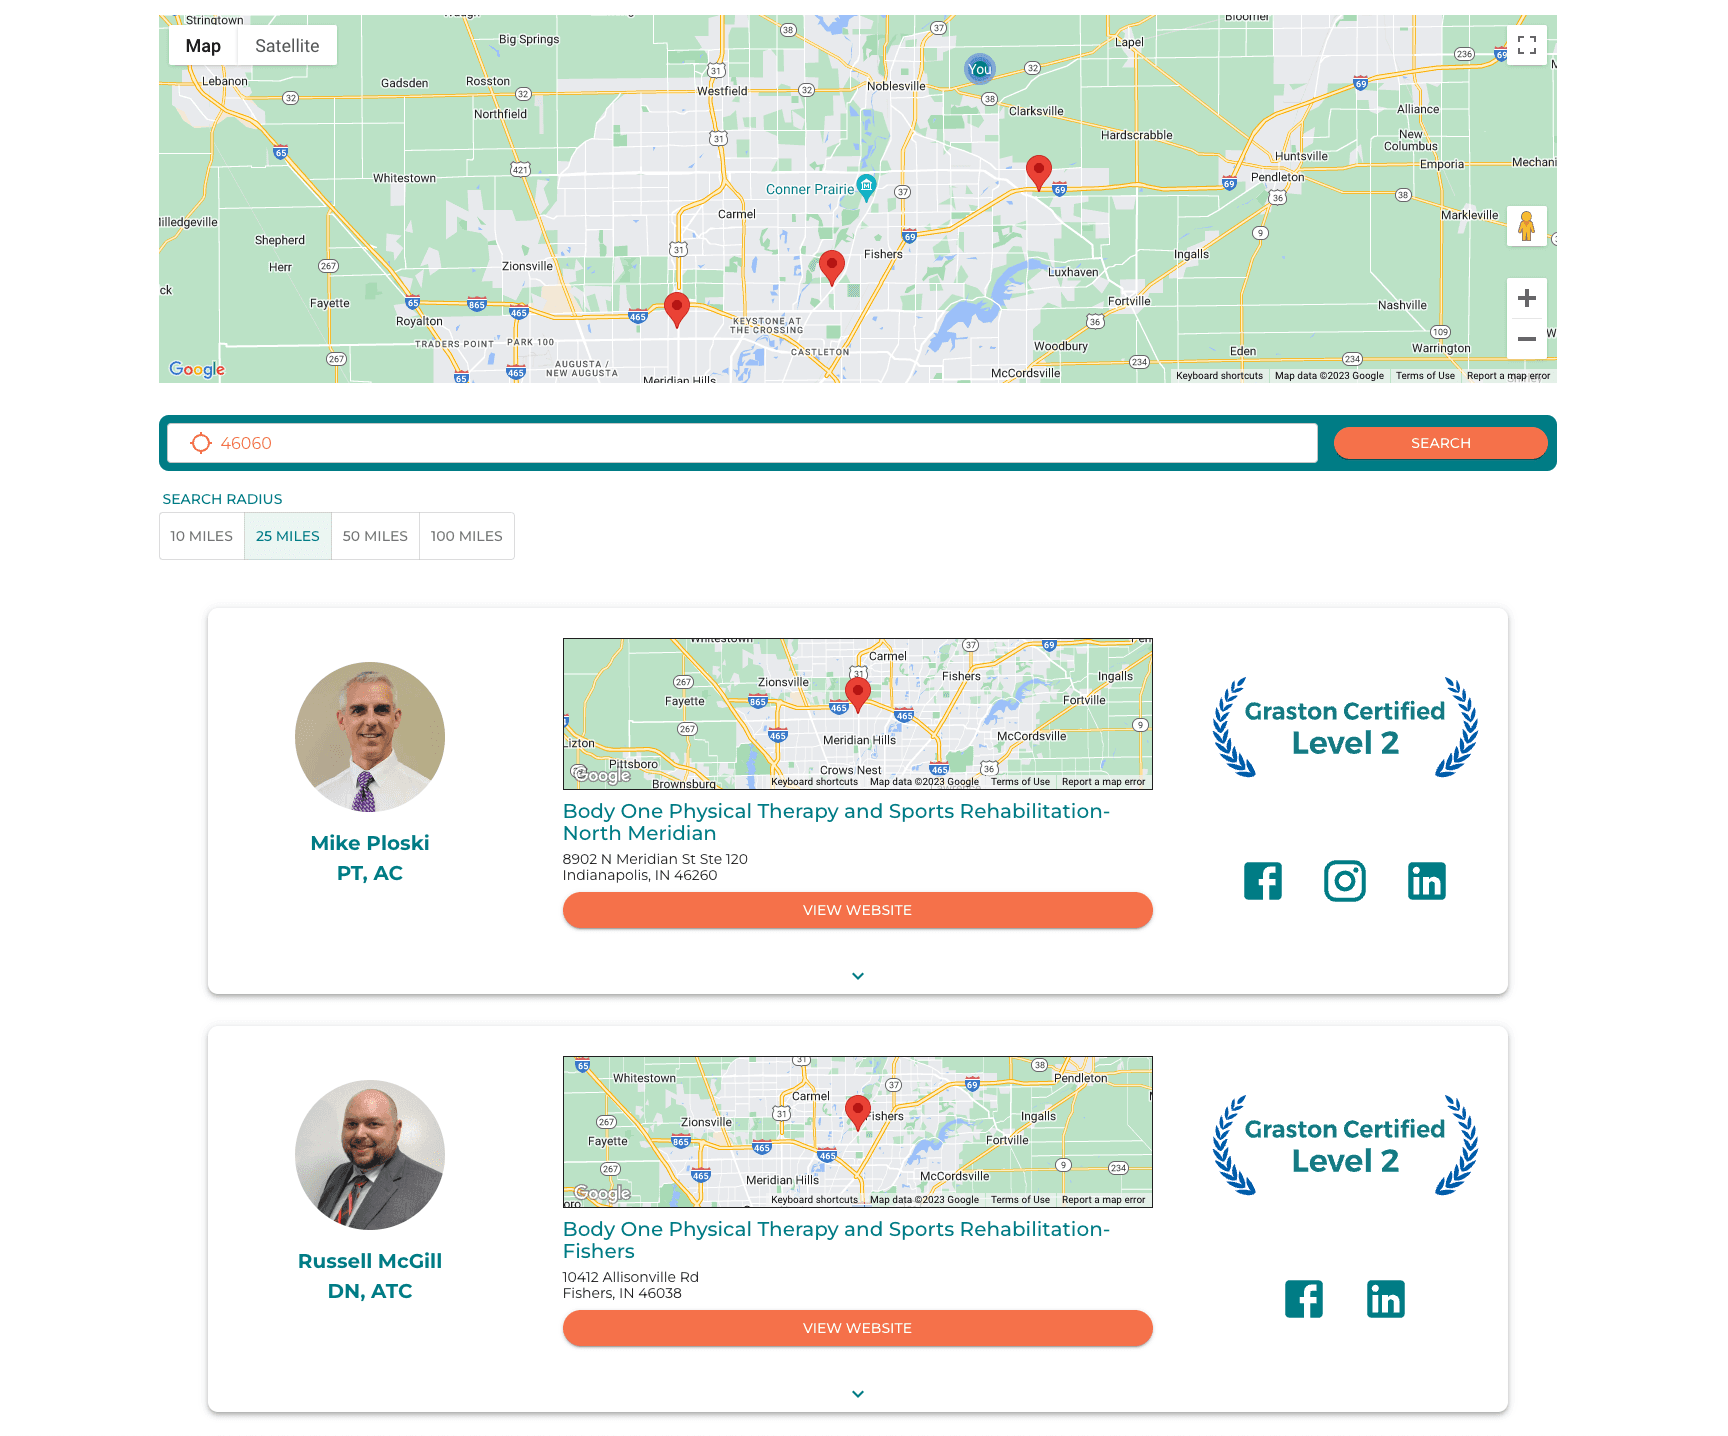Click the orange Search button
This screenshot has width=1728, height=1436.
pos(1441,443)
